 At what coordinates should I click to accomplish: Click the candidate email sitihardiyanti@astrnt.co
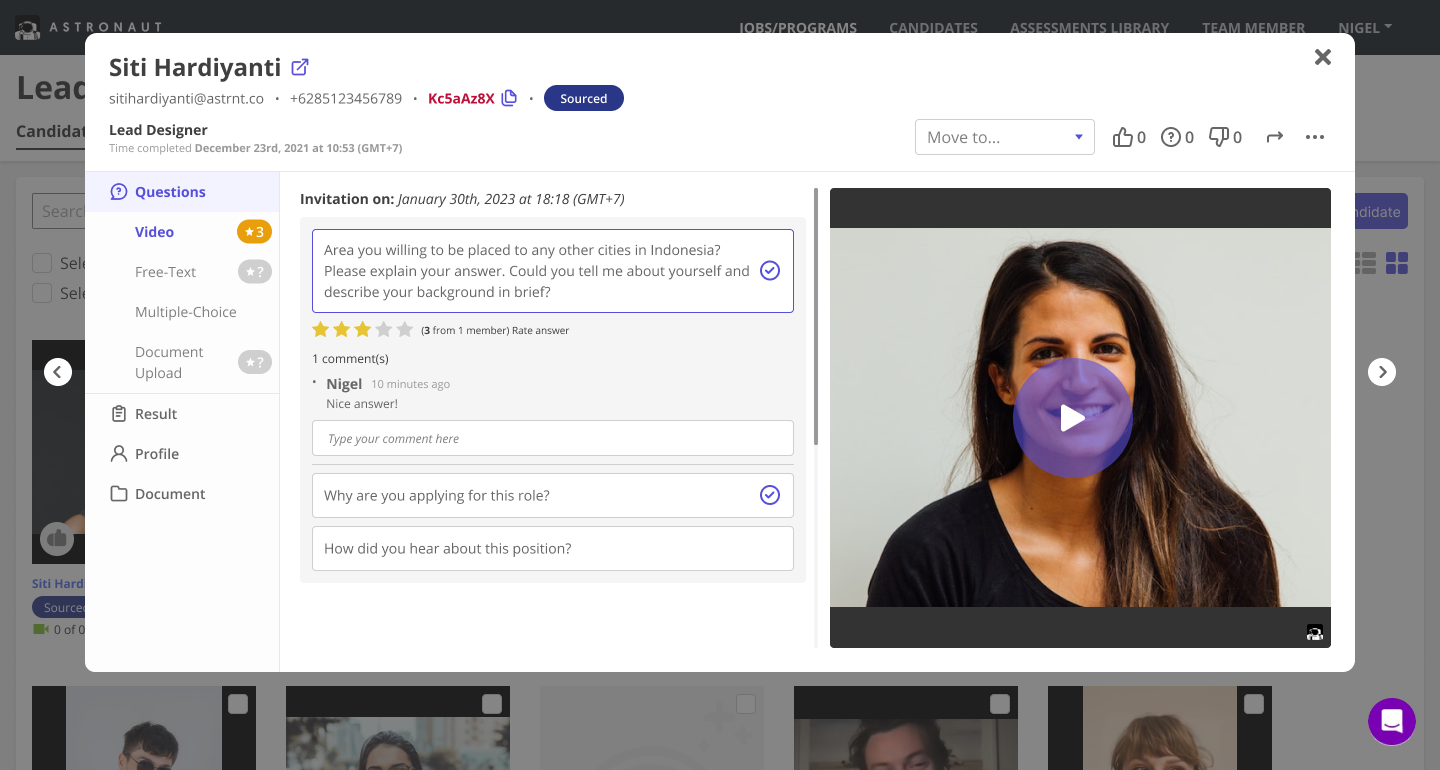(x=186, y=98)
